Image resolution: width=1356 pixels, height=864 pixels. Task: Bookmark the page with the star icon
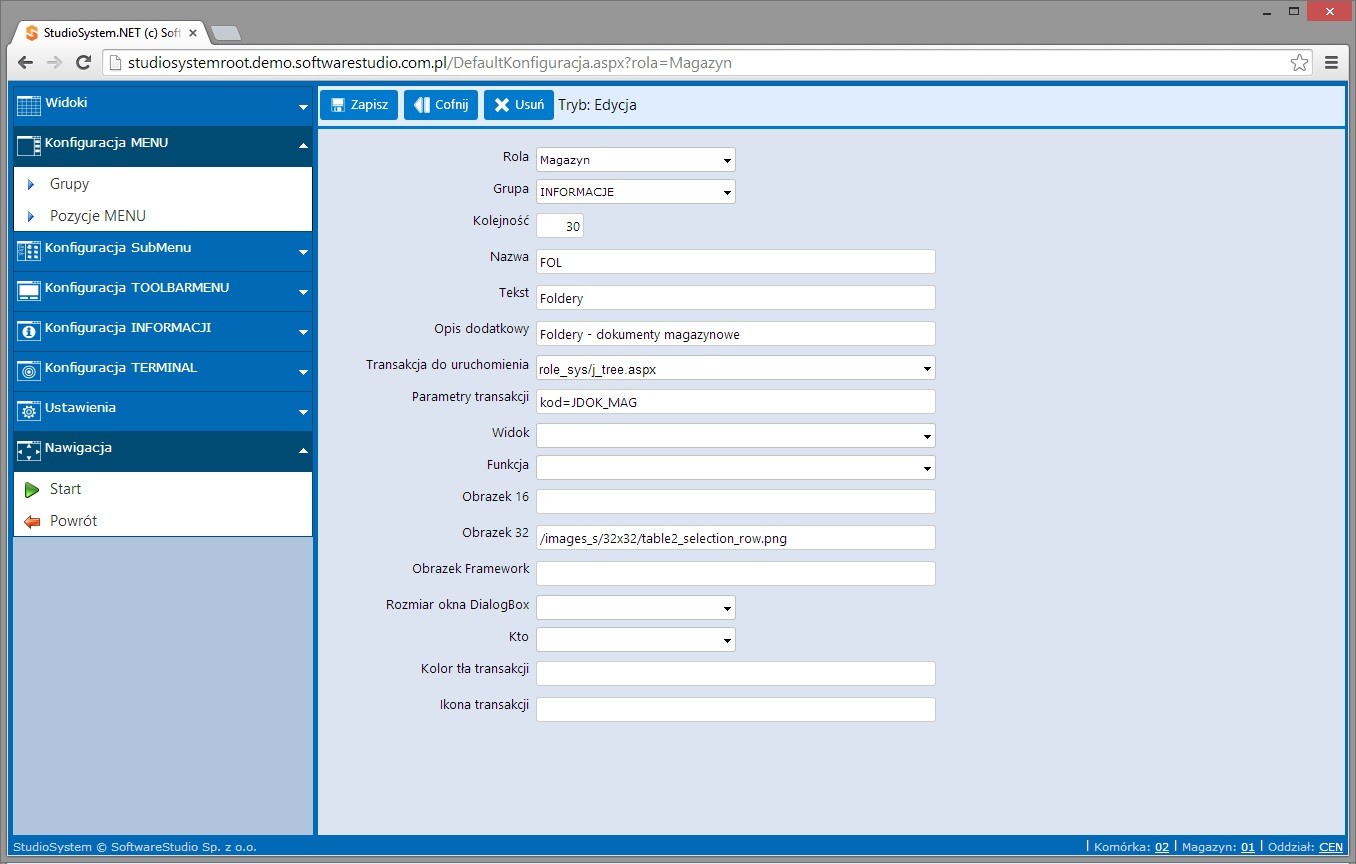tap(1299, 62)
